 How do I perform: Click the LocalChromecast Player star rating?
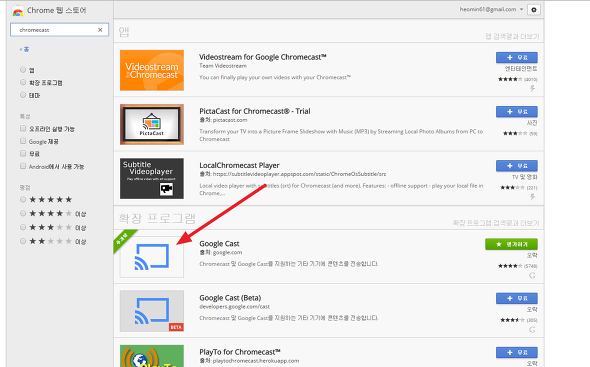pos(512,188)
